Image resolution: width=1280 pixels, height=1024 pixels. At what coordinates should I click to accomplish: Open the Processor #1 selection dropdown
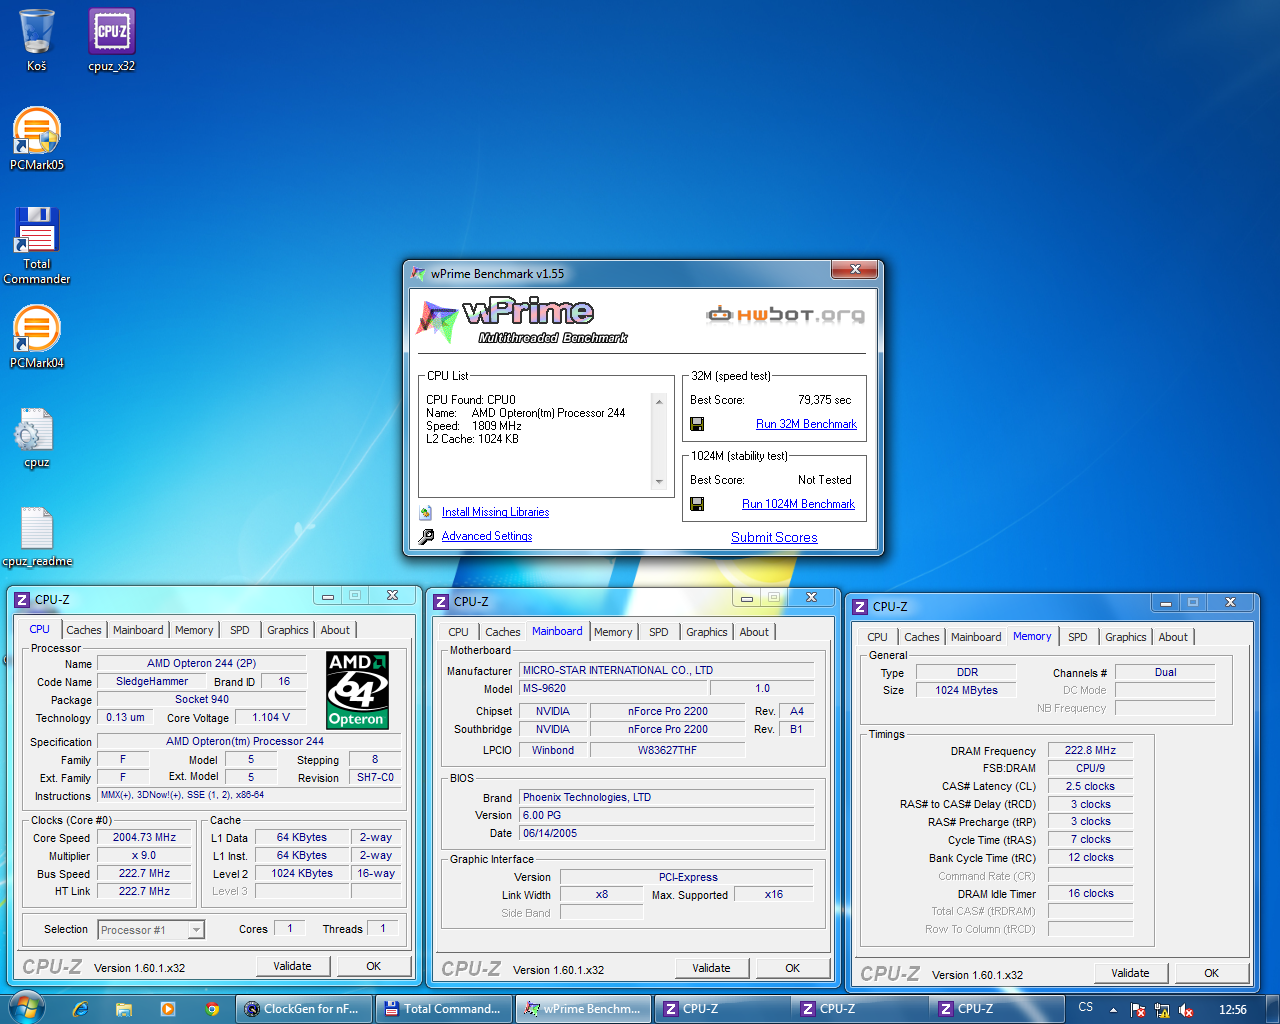(x=151, y=930)
